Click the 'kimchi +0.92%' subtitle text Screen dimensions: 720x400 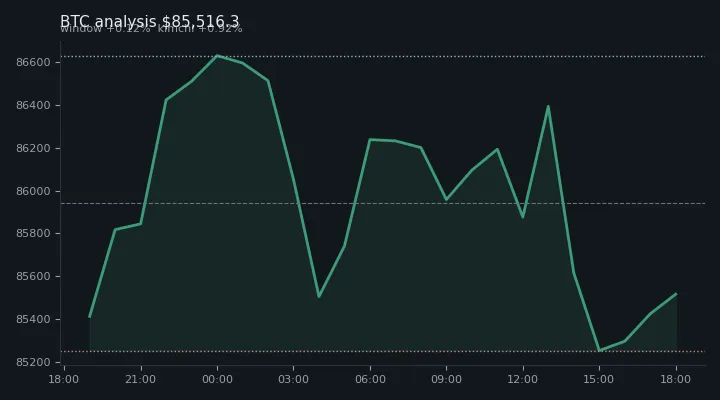click(x=200, y=29)
